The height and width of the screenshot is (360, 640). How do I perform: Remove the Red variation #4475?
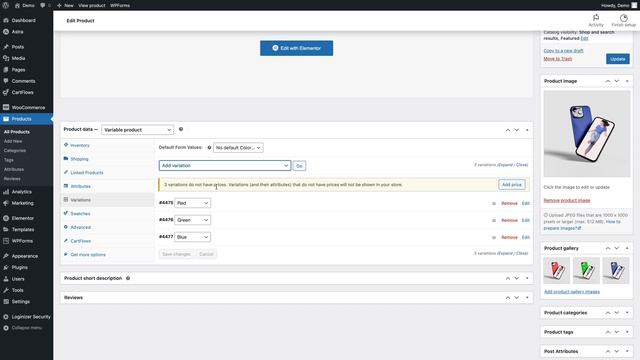509,203
